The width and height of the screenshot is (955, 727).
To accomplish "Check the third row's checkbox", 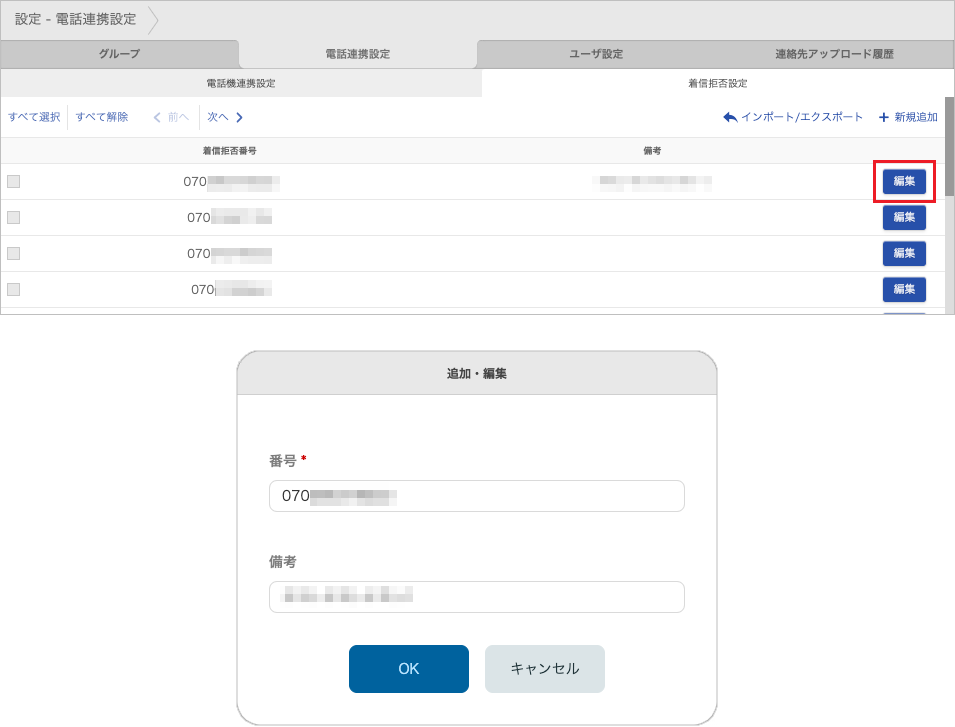I will (13, 253).
